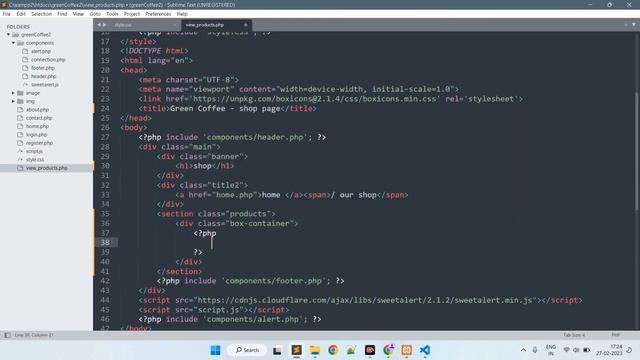Open the clock and date panel

pos(609,350)
